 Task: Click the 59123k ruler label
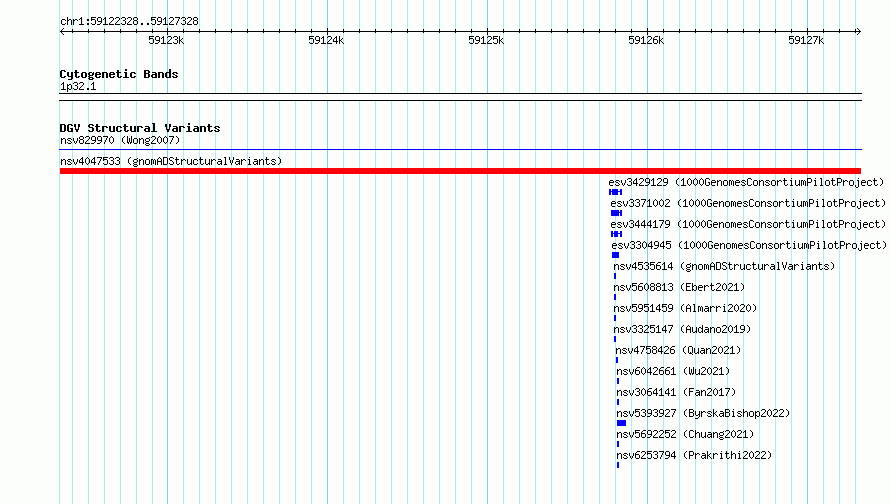(x=166, y=40)
